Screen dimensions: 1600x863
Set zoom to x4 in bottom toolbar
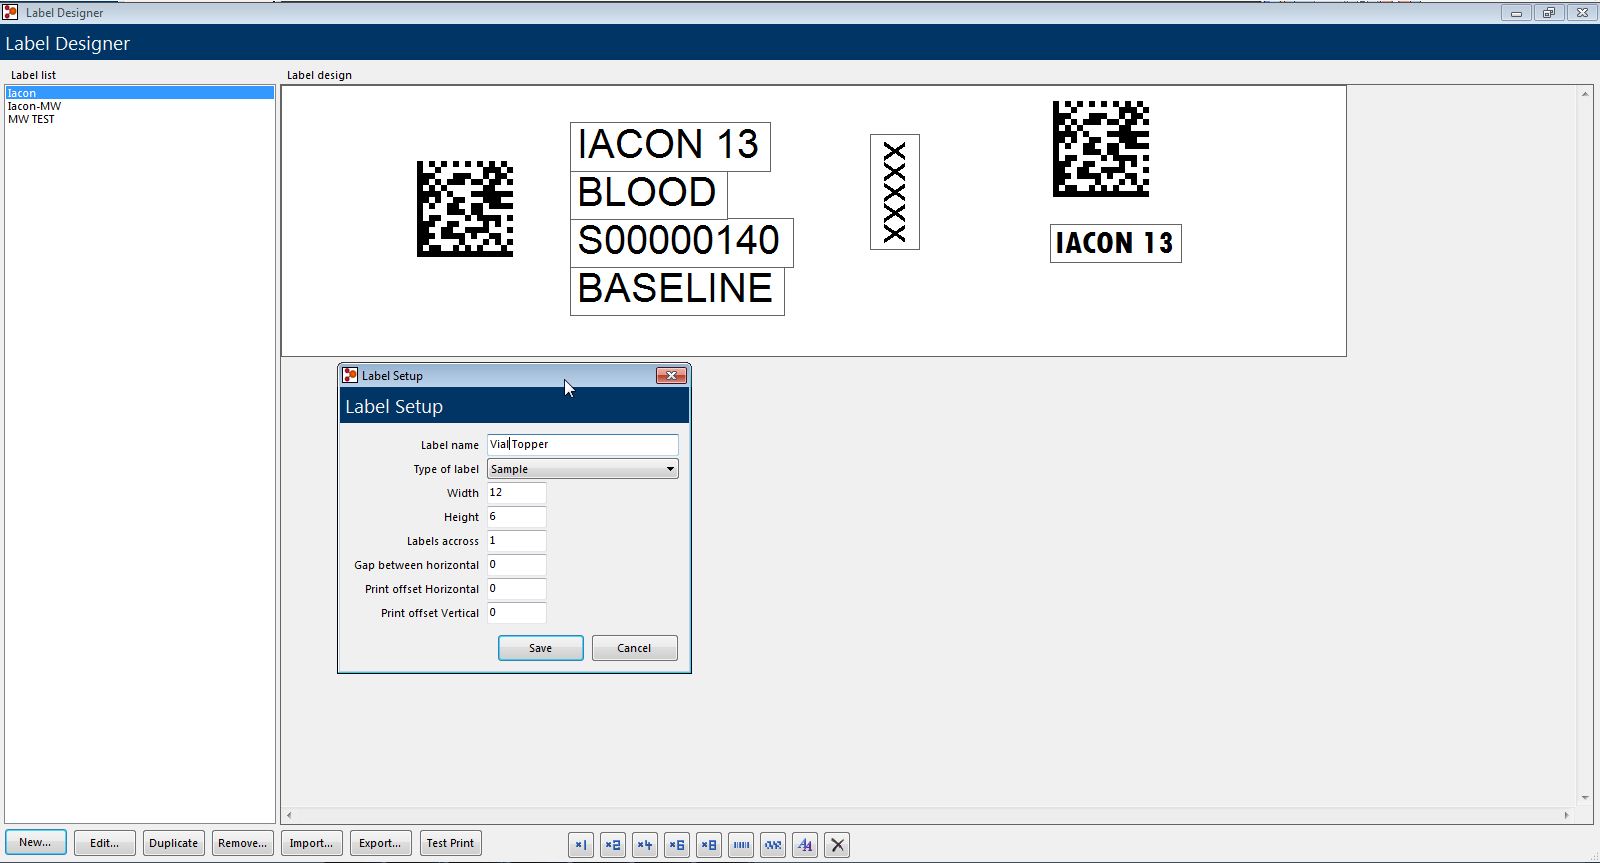pyautogui.click(x=645, y=845)
